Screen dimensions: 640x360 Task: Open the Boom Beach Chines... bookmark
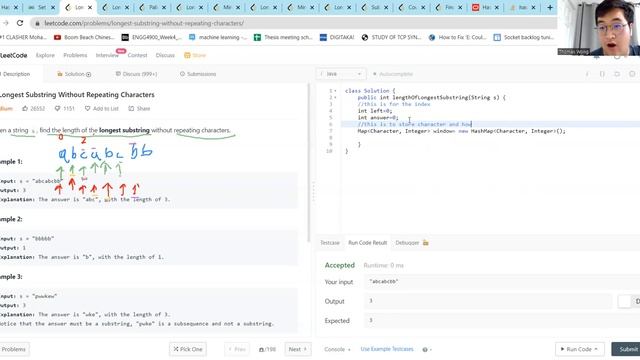tap(84, 37)
